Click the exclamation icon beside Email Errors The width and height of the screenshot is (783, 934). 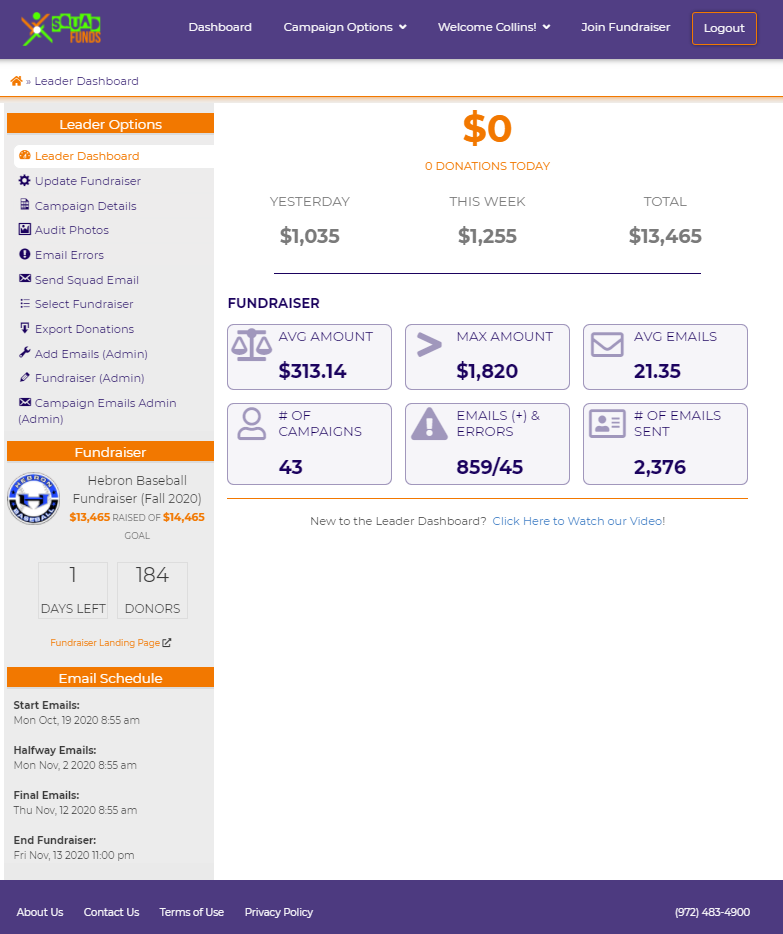tap(25, 255)
